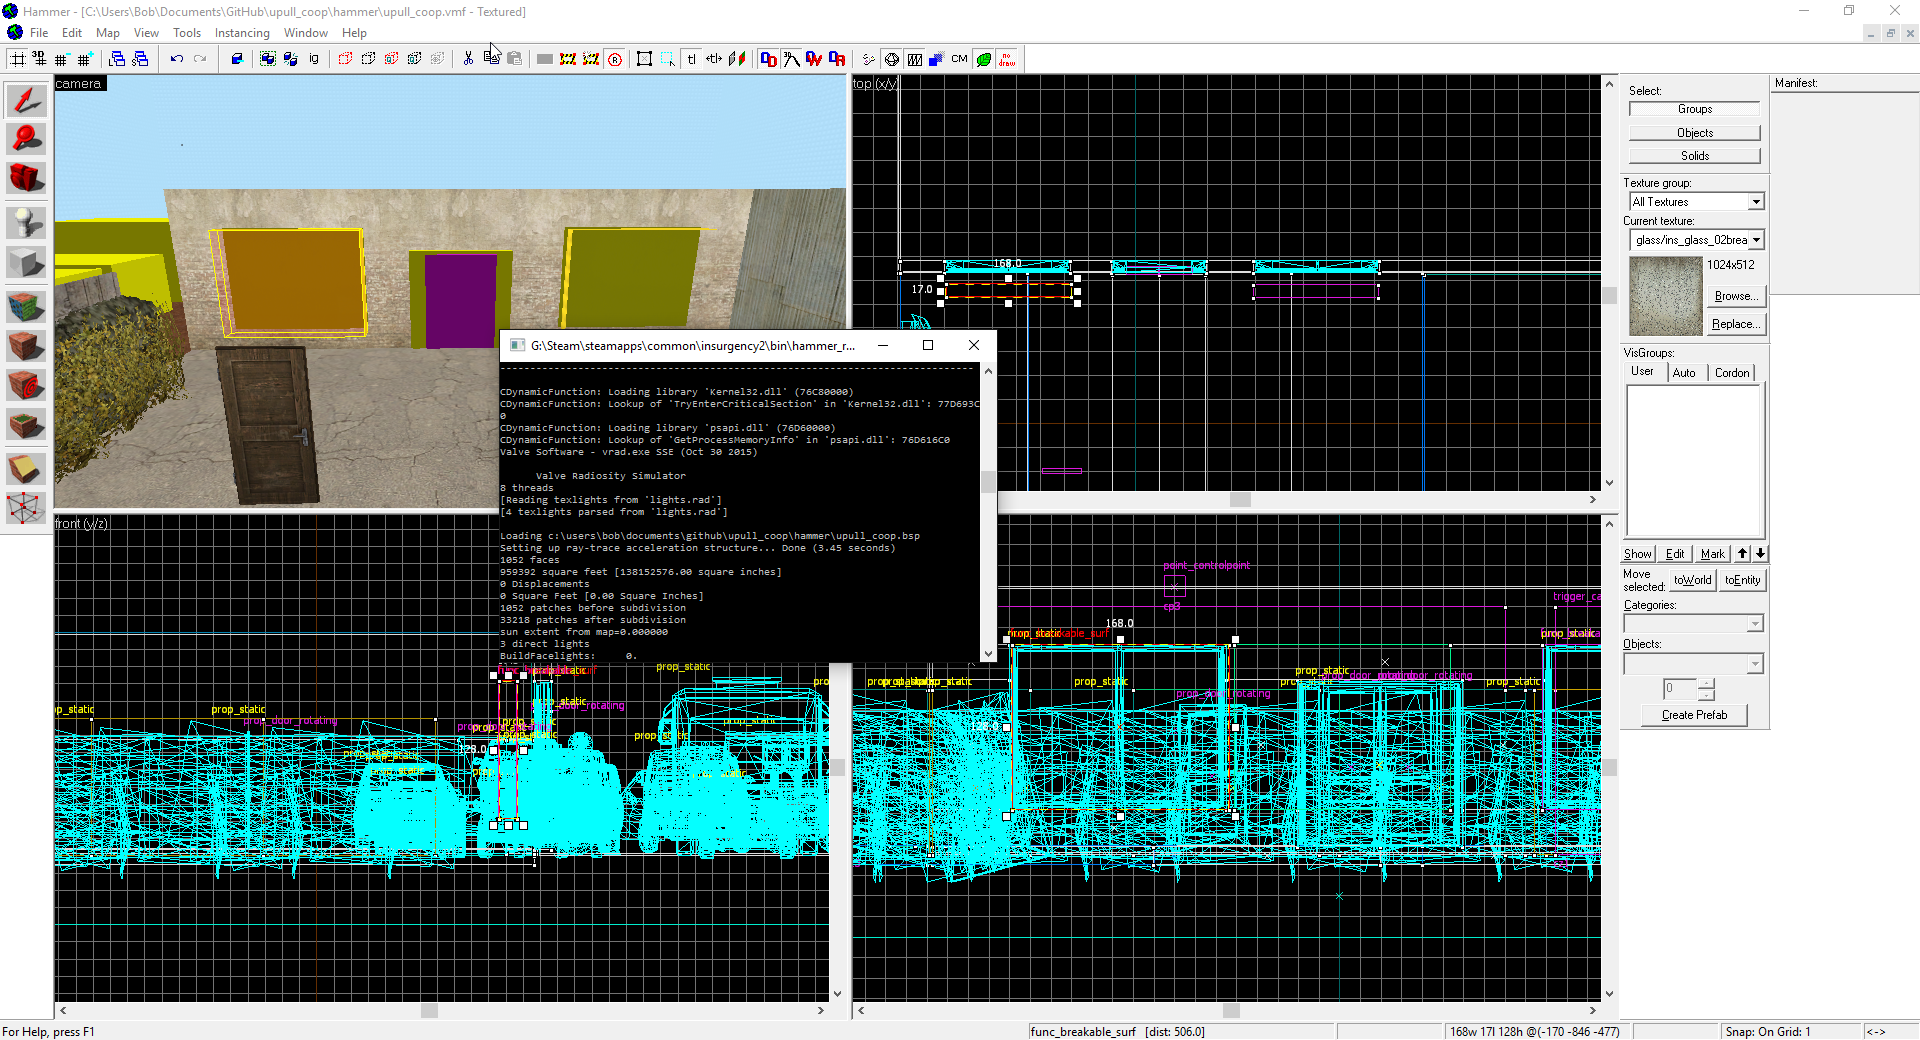Open the Toggle Texture Application tool

pos(26,305)
